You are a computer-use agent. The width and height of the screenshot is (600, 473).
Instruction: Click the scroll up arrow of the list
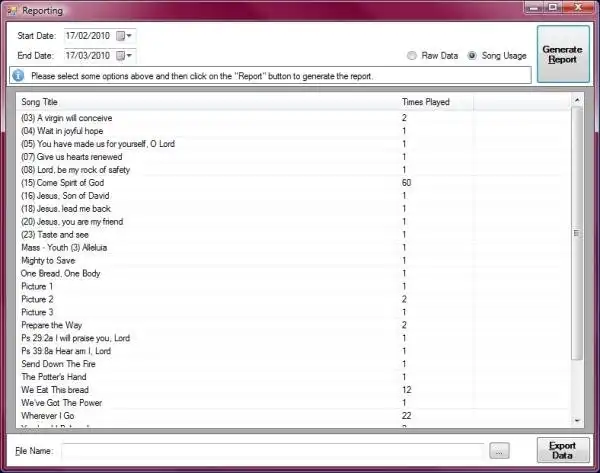577,100
